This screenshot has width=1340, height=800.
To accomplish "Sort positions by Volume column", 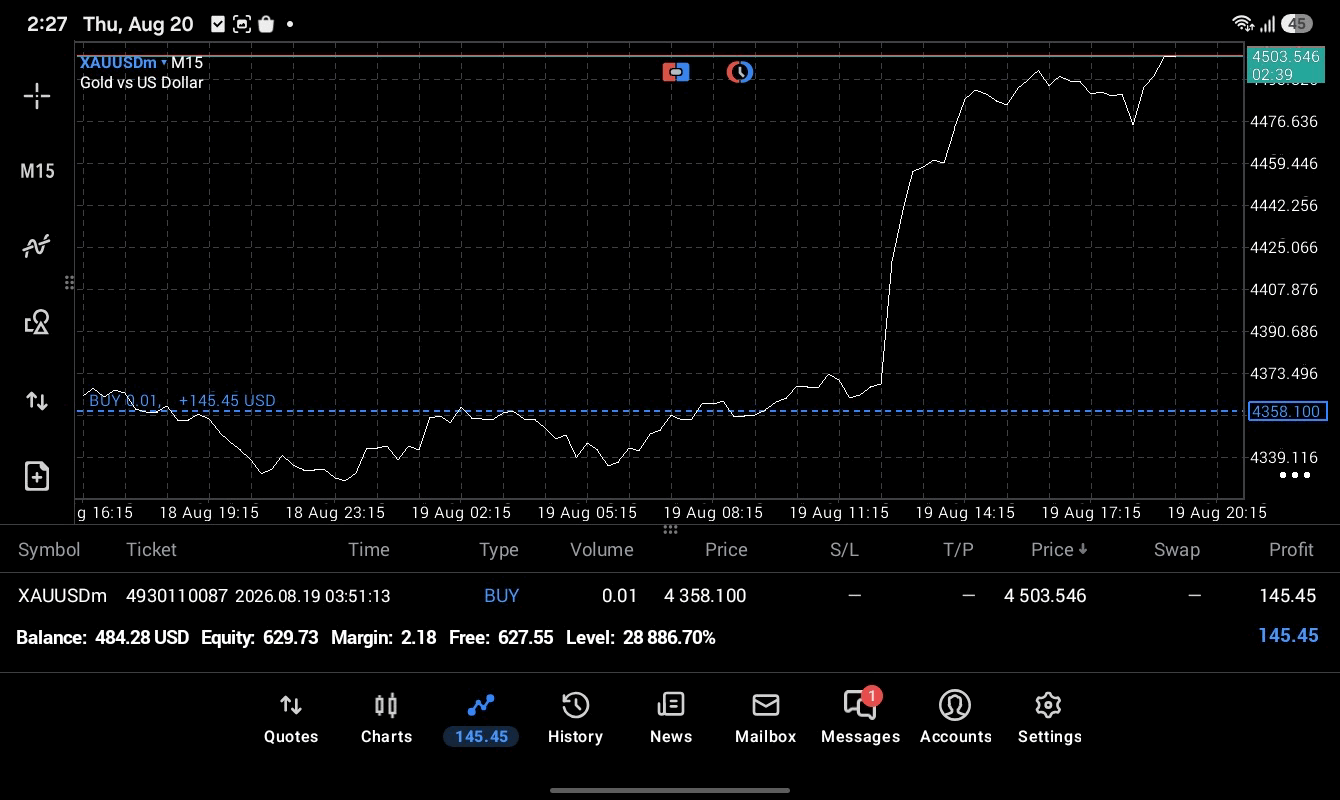I will click(602, 550).
